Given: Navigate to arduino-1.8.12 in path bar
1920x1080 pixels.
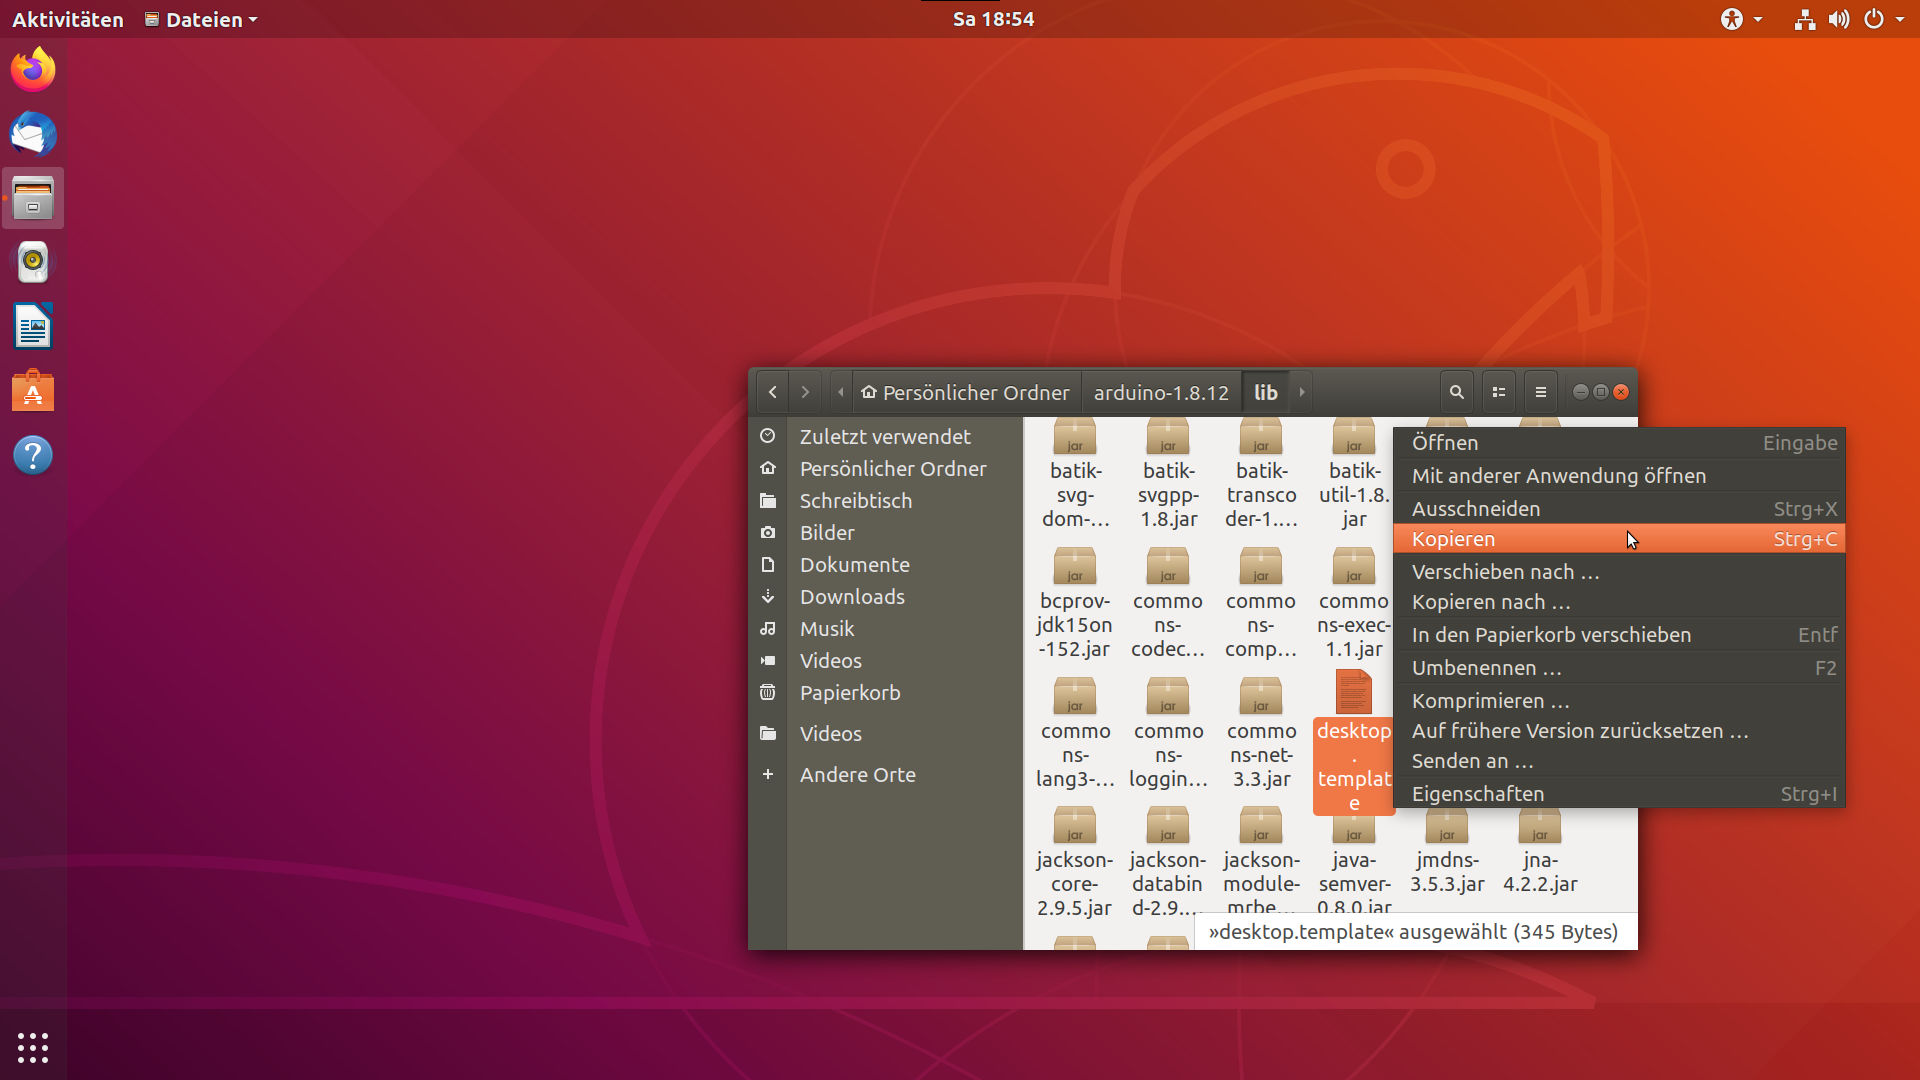Looking at the screenshot, I should click(1161, 392).
